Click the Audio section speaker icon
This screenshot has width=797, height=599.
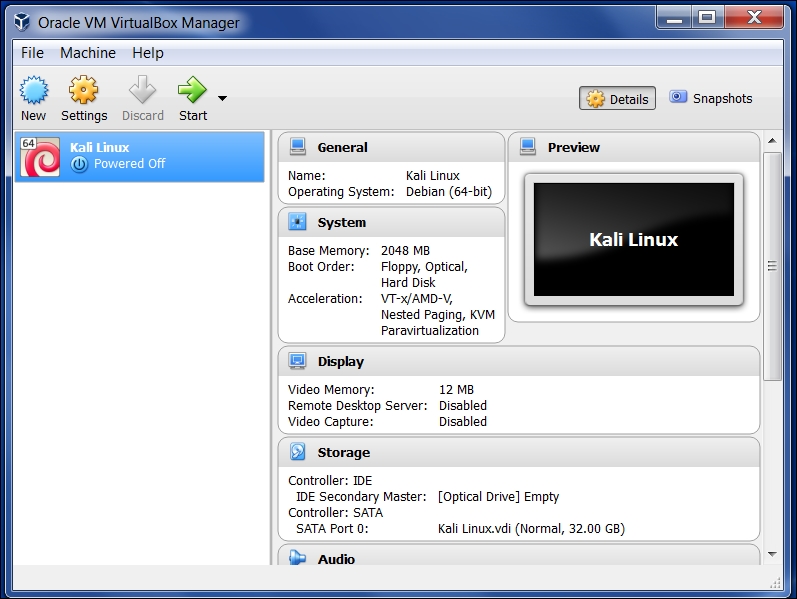pos(297,558)
